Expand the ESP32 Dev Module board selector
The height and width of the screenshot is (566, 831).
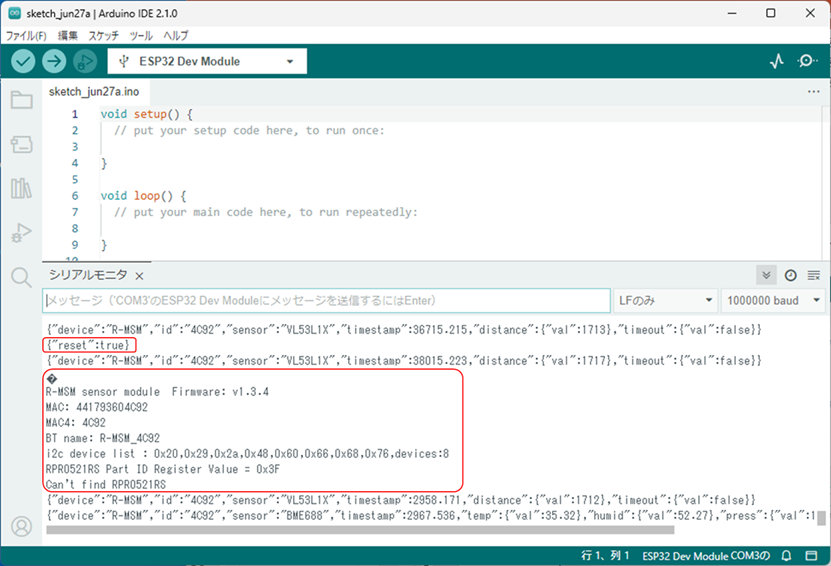point(207,61)
